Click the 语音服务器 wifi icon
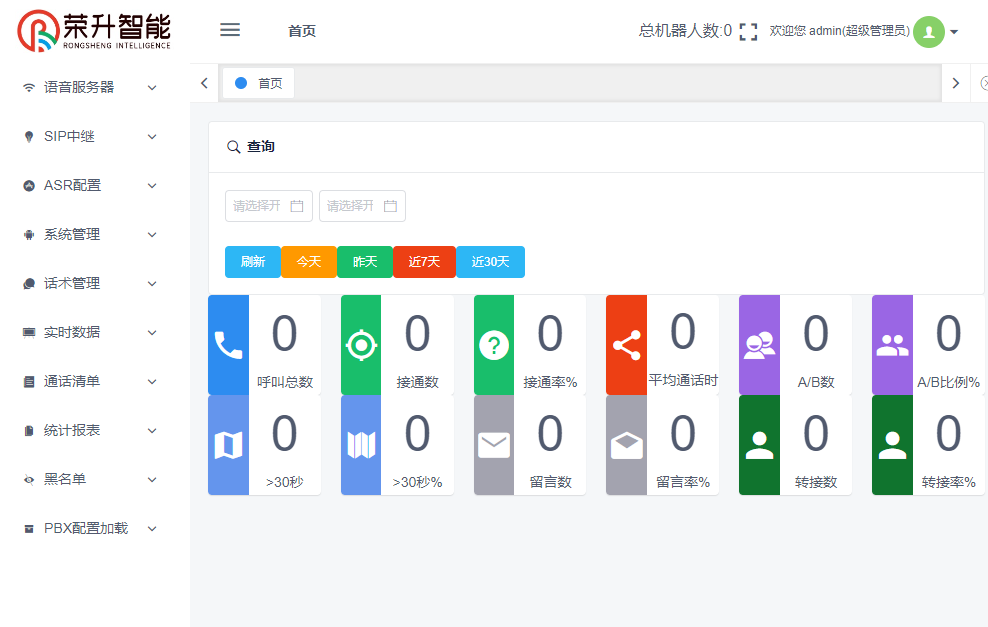This screenshot has width=988, height=627. (x=28, y=88)
